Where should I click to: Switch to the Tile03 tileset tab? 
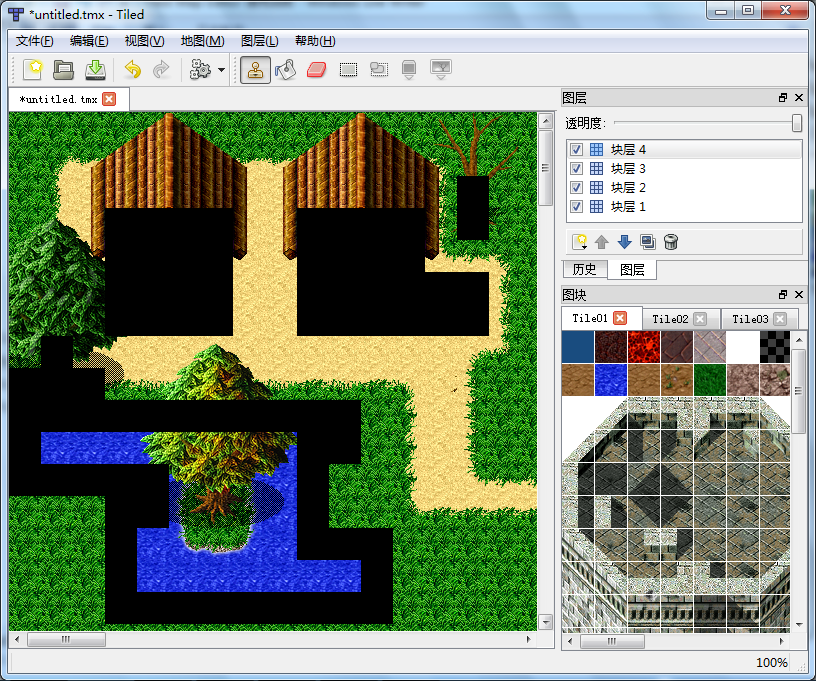750,319
